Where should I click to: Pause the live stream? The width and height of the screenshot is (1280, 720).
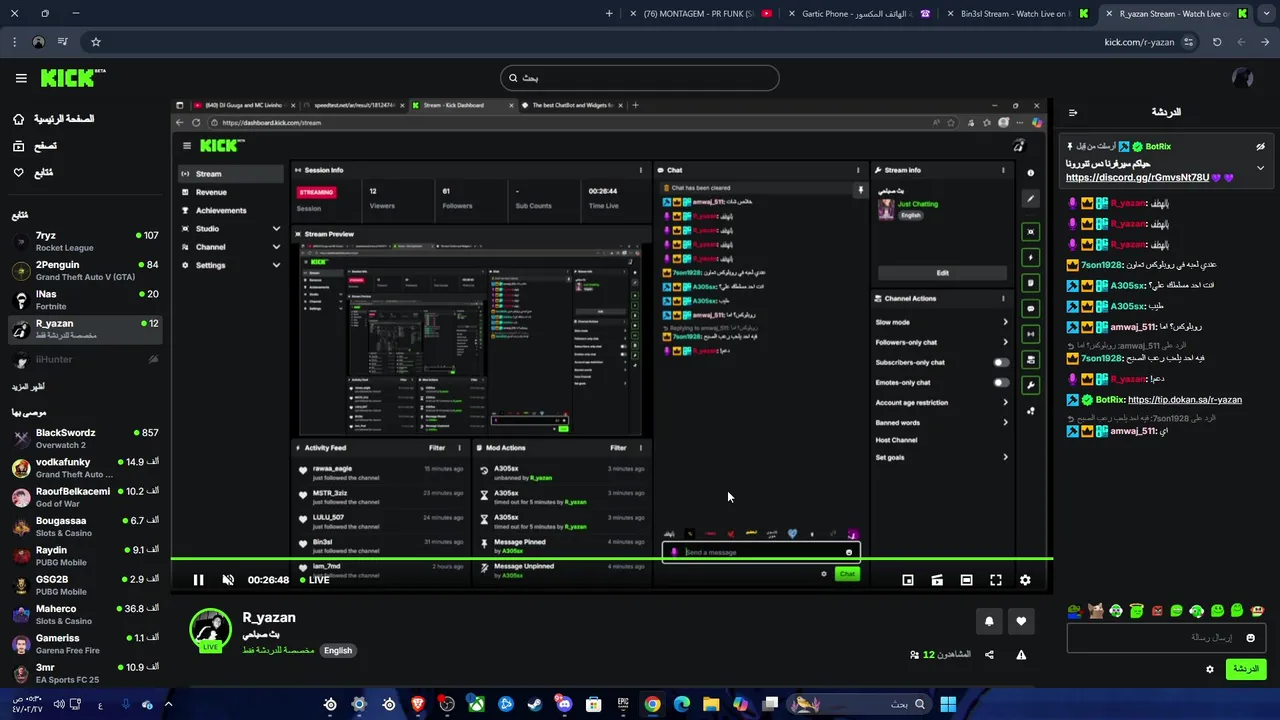[198, 580]
